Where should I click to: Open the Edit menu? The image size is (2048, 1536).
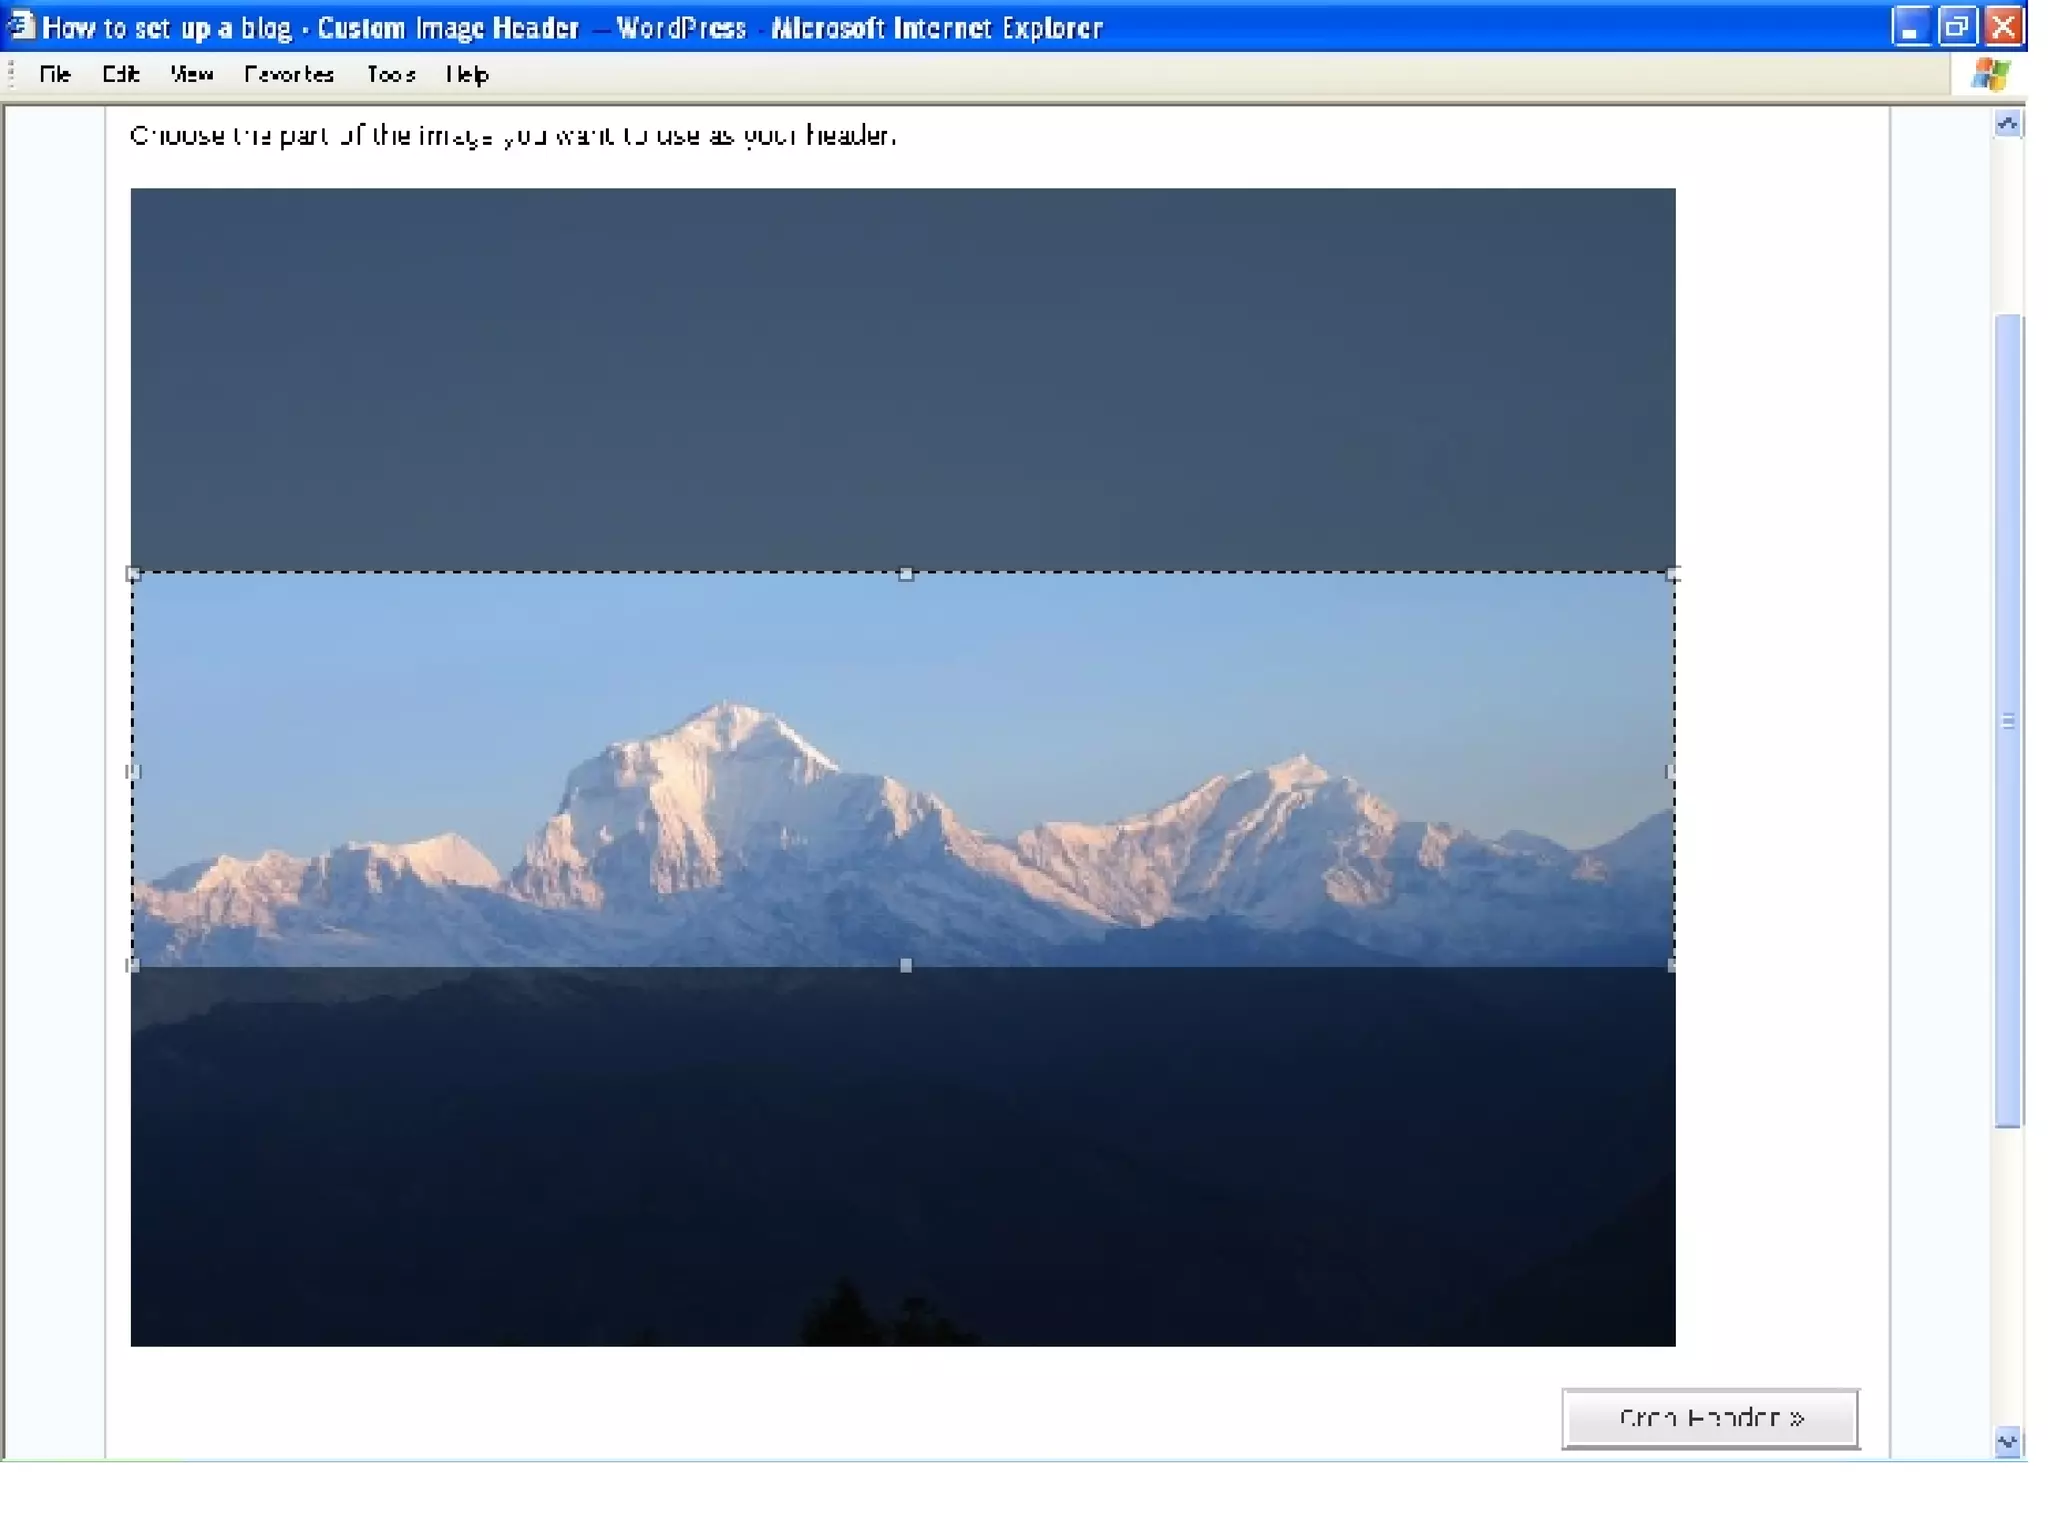coord(120,74)
